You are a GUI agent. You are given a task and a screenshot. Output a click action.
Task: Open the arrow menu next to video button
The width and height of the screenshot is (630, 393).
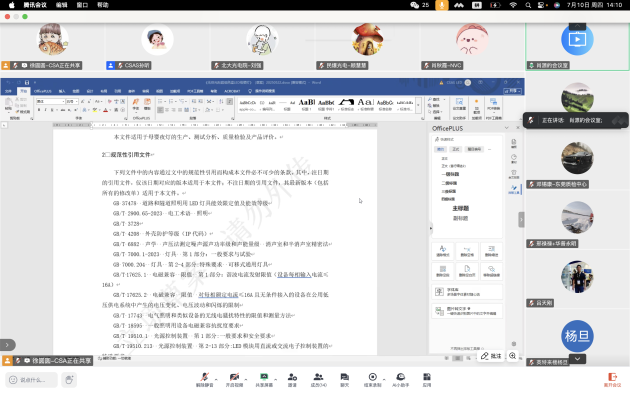[246, 379]
